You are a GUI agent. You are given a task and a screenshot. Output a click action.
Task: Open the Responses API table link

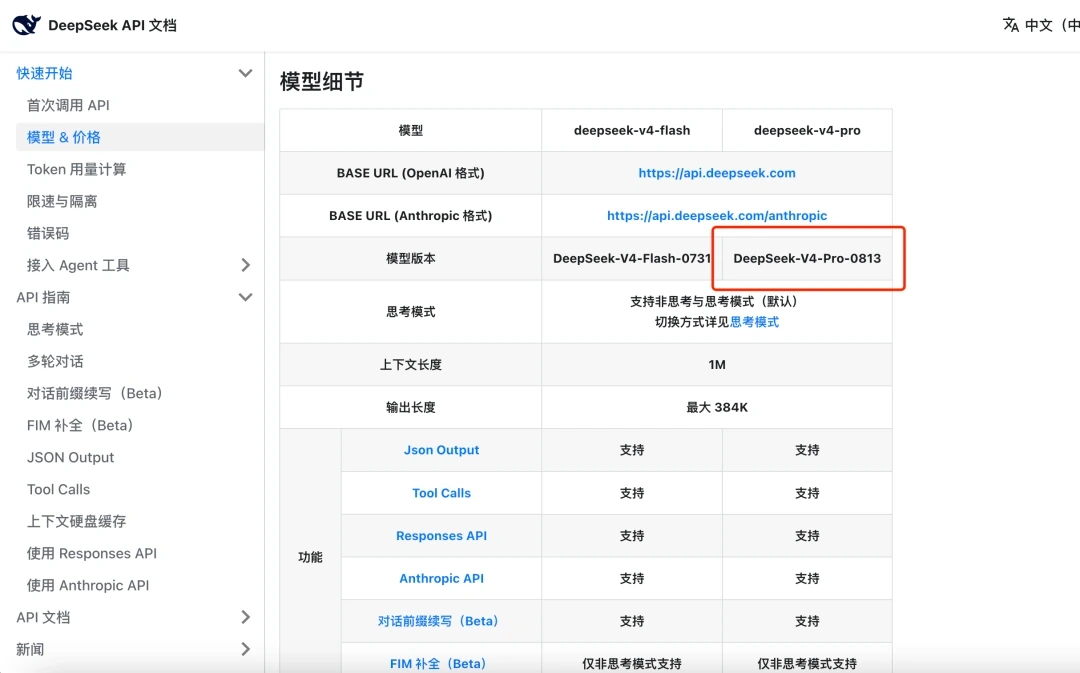click(x=442, y=536)
